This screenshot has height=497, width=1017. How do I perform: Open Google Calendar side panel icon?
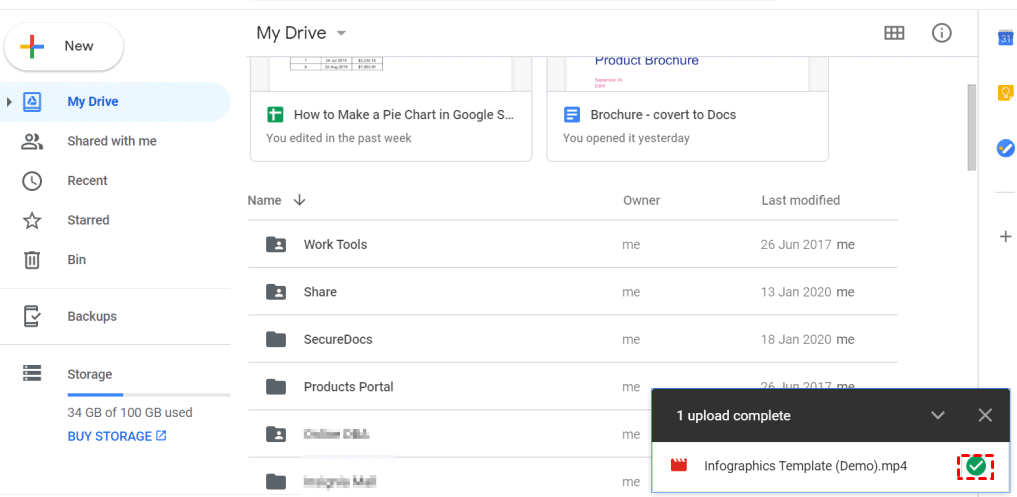1005,38
